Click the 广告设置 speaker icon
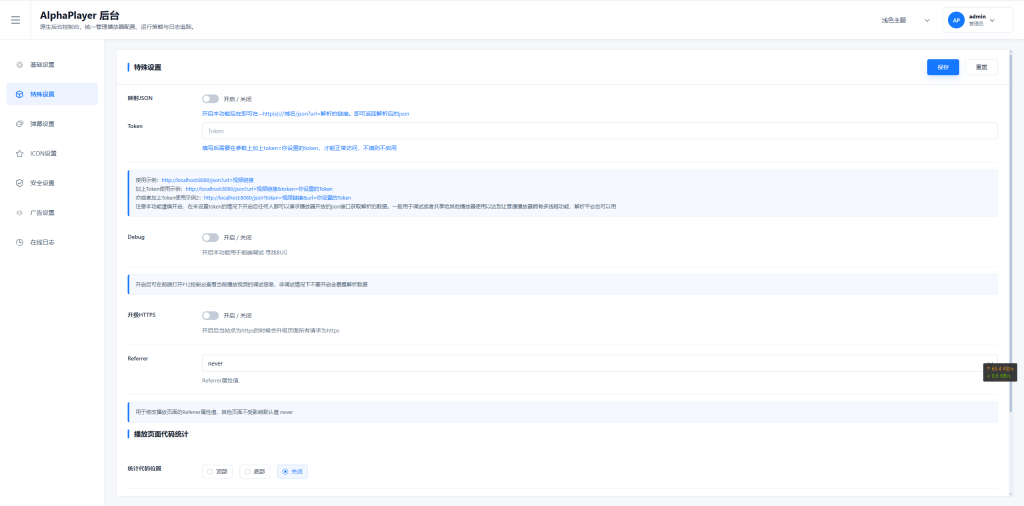Screen dimensions: 1024x506 (x=20, y=213)
